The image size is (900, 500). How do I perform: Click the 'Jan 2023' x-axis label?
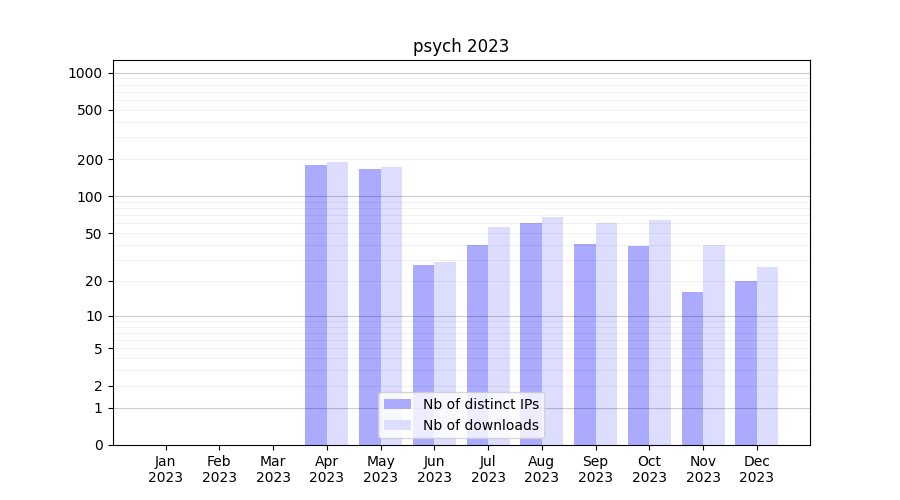pos(166,469)
